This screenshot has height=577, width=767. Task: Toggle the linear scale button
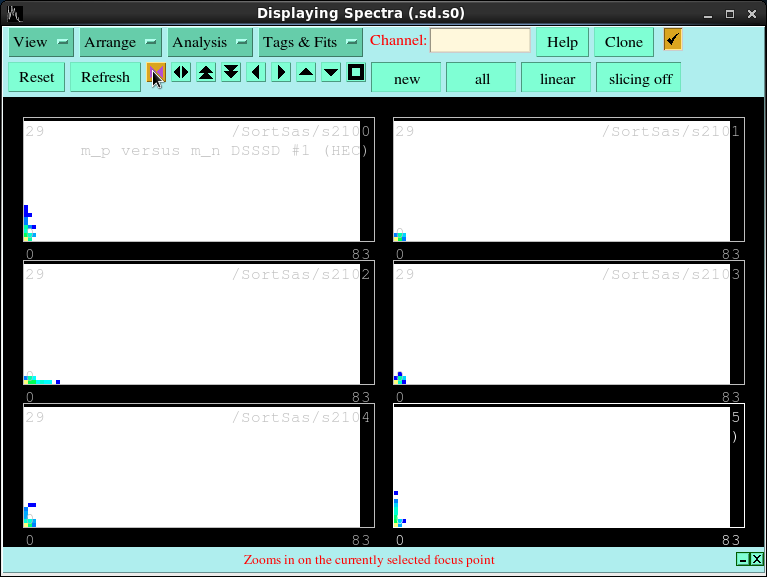557,78
